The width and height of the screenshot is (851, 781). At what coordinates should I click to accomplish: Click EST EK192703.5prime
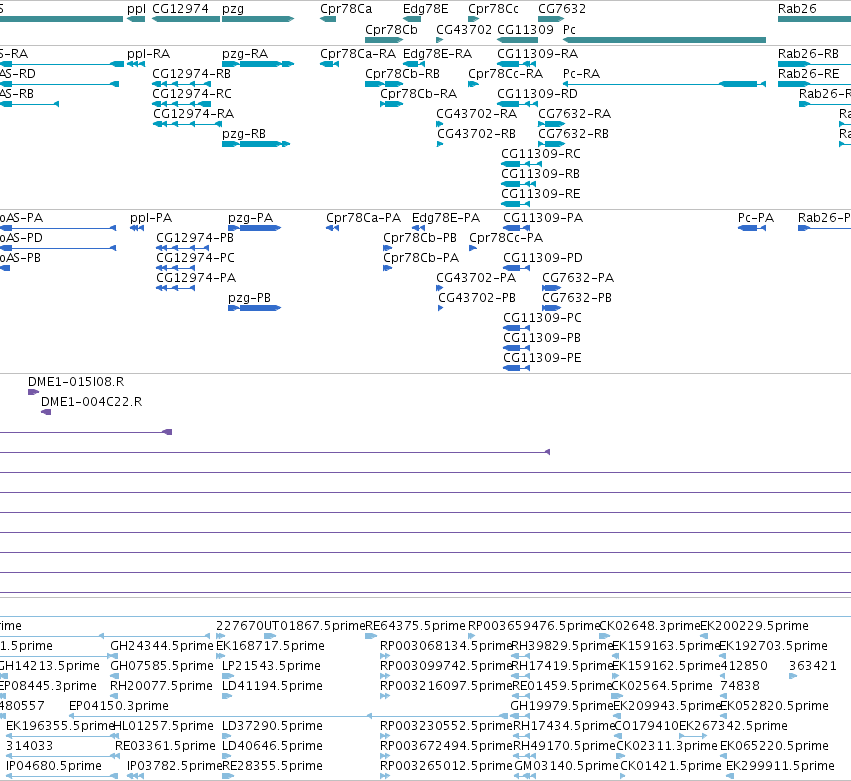tap(773, 646)
